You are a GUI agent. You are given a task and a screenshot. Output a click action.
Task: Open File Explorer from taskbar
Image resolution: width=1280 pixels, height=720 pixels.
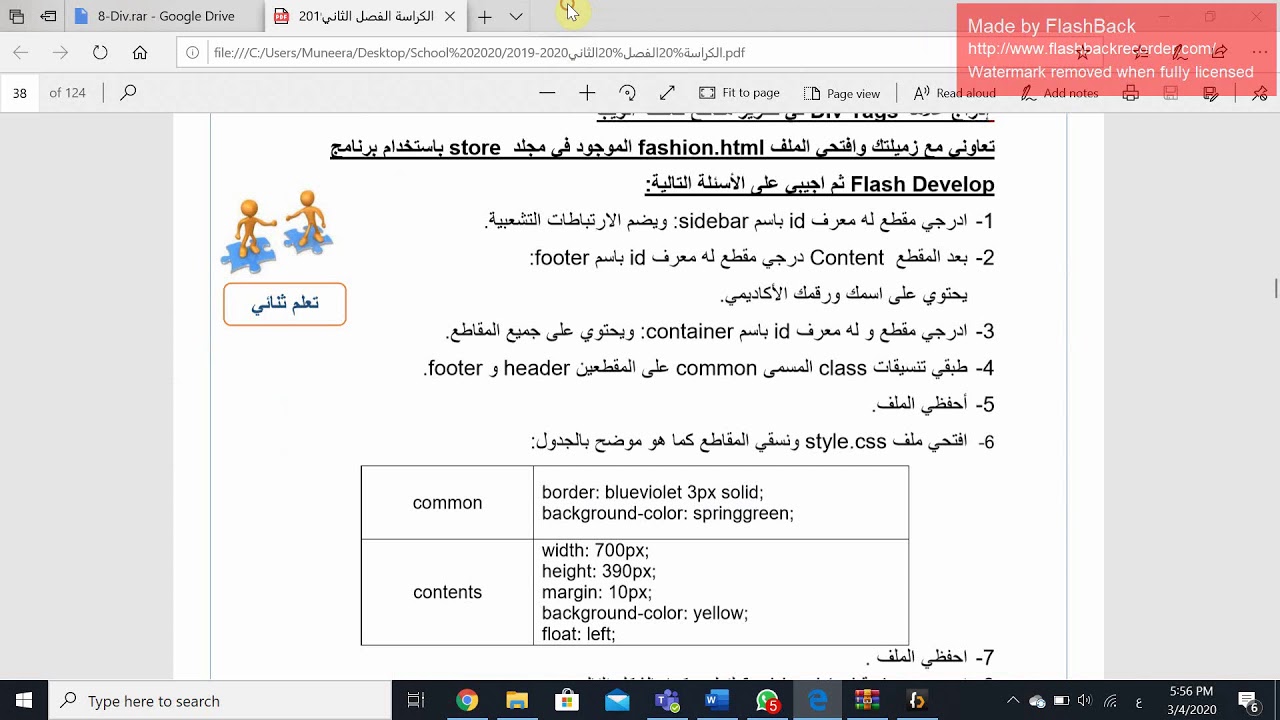[517, 701]
